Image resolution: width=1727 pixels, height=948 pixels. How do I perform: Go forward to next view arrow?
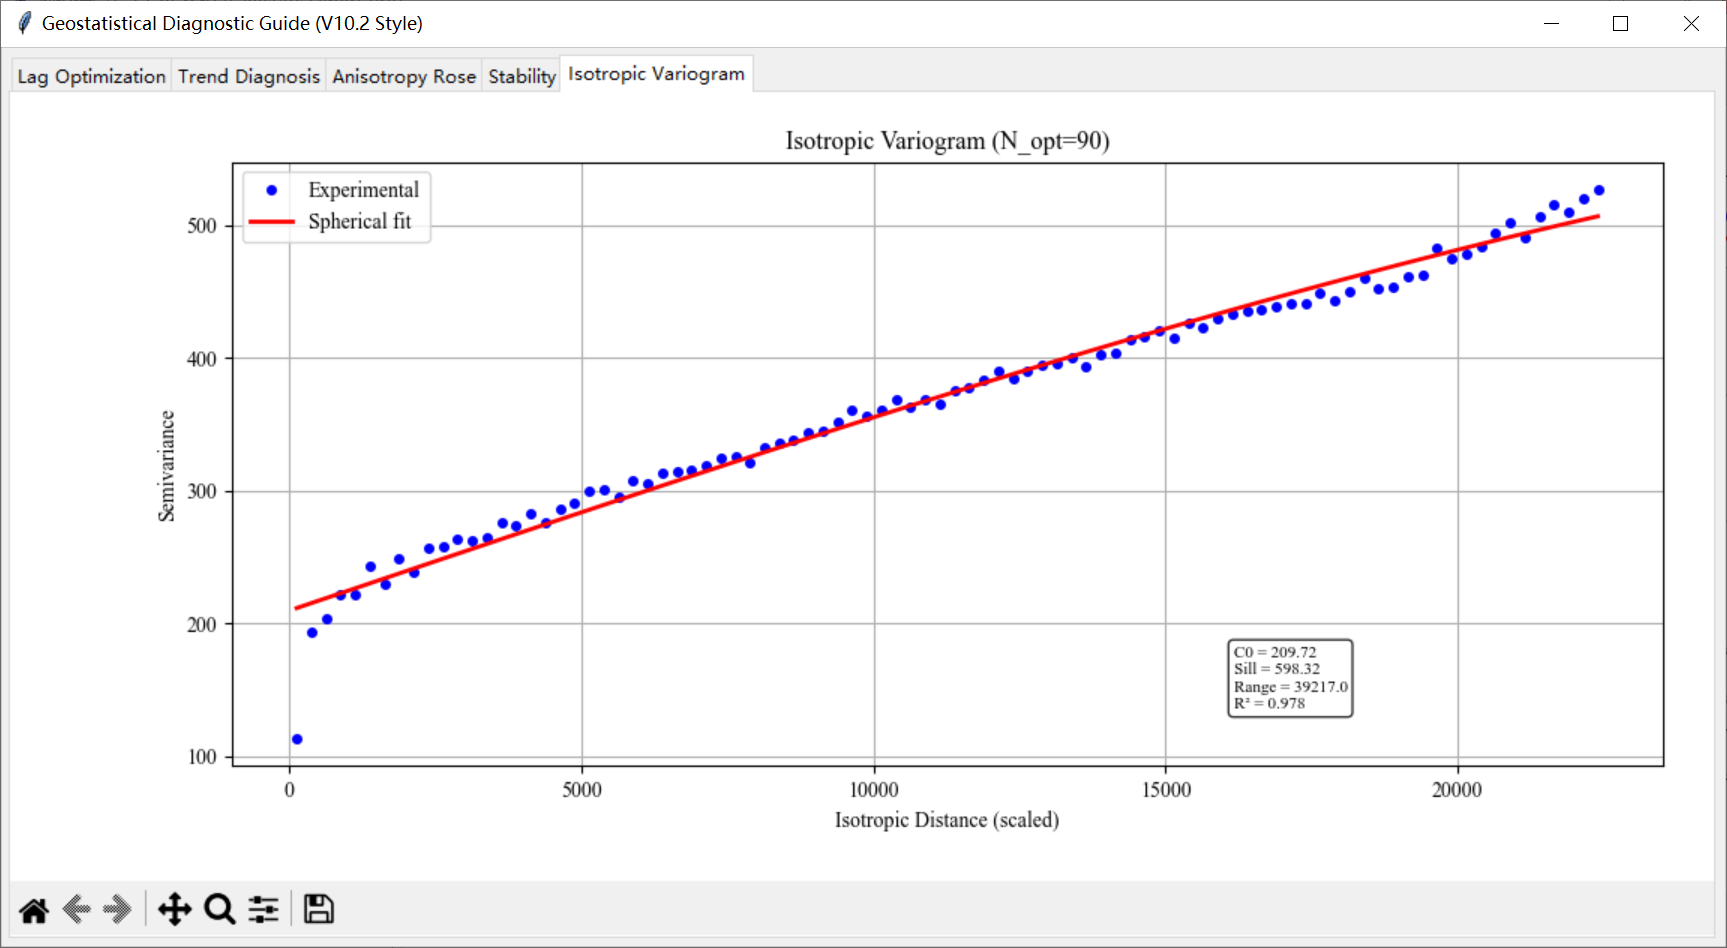pyautogui.click(x=118, y=910)
